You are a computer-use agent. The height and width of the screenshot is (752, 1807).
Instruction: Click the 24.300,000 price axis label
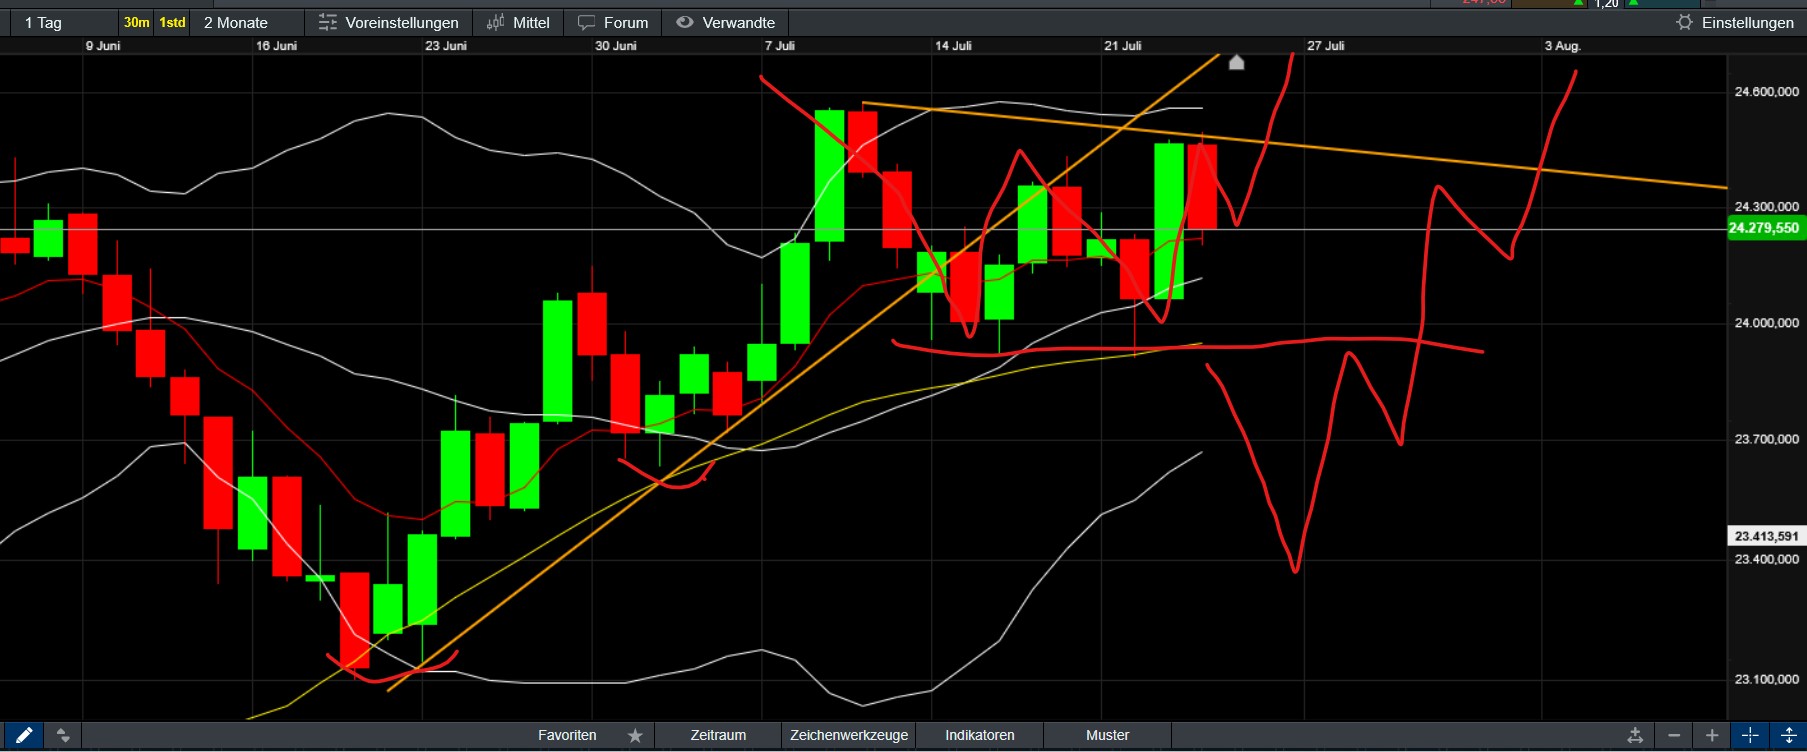[1766, 207]
